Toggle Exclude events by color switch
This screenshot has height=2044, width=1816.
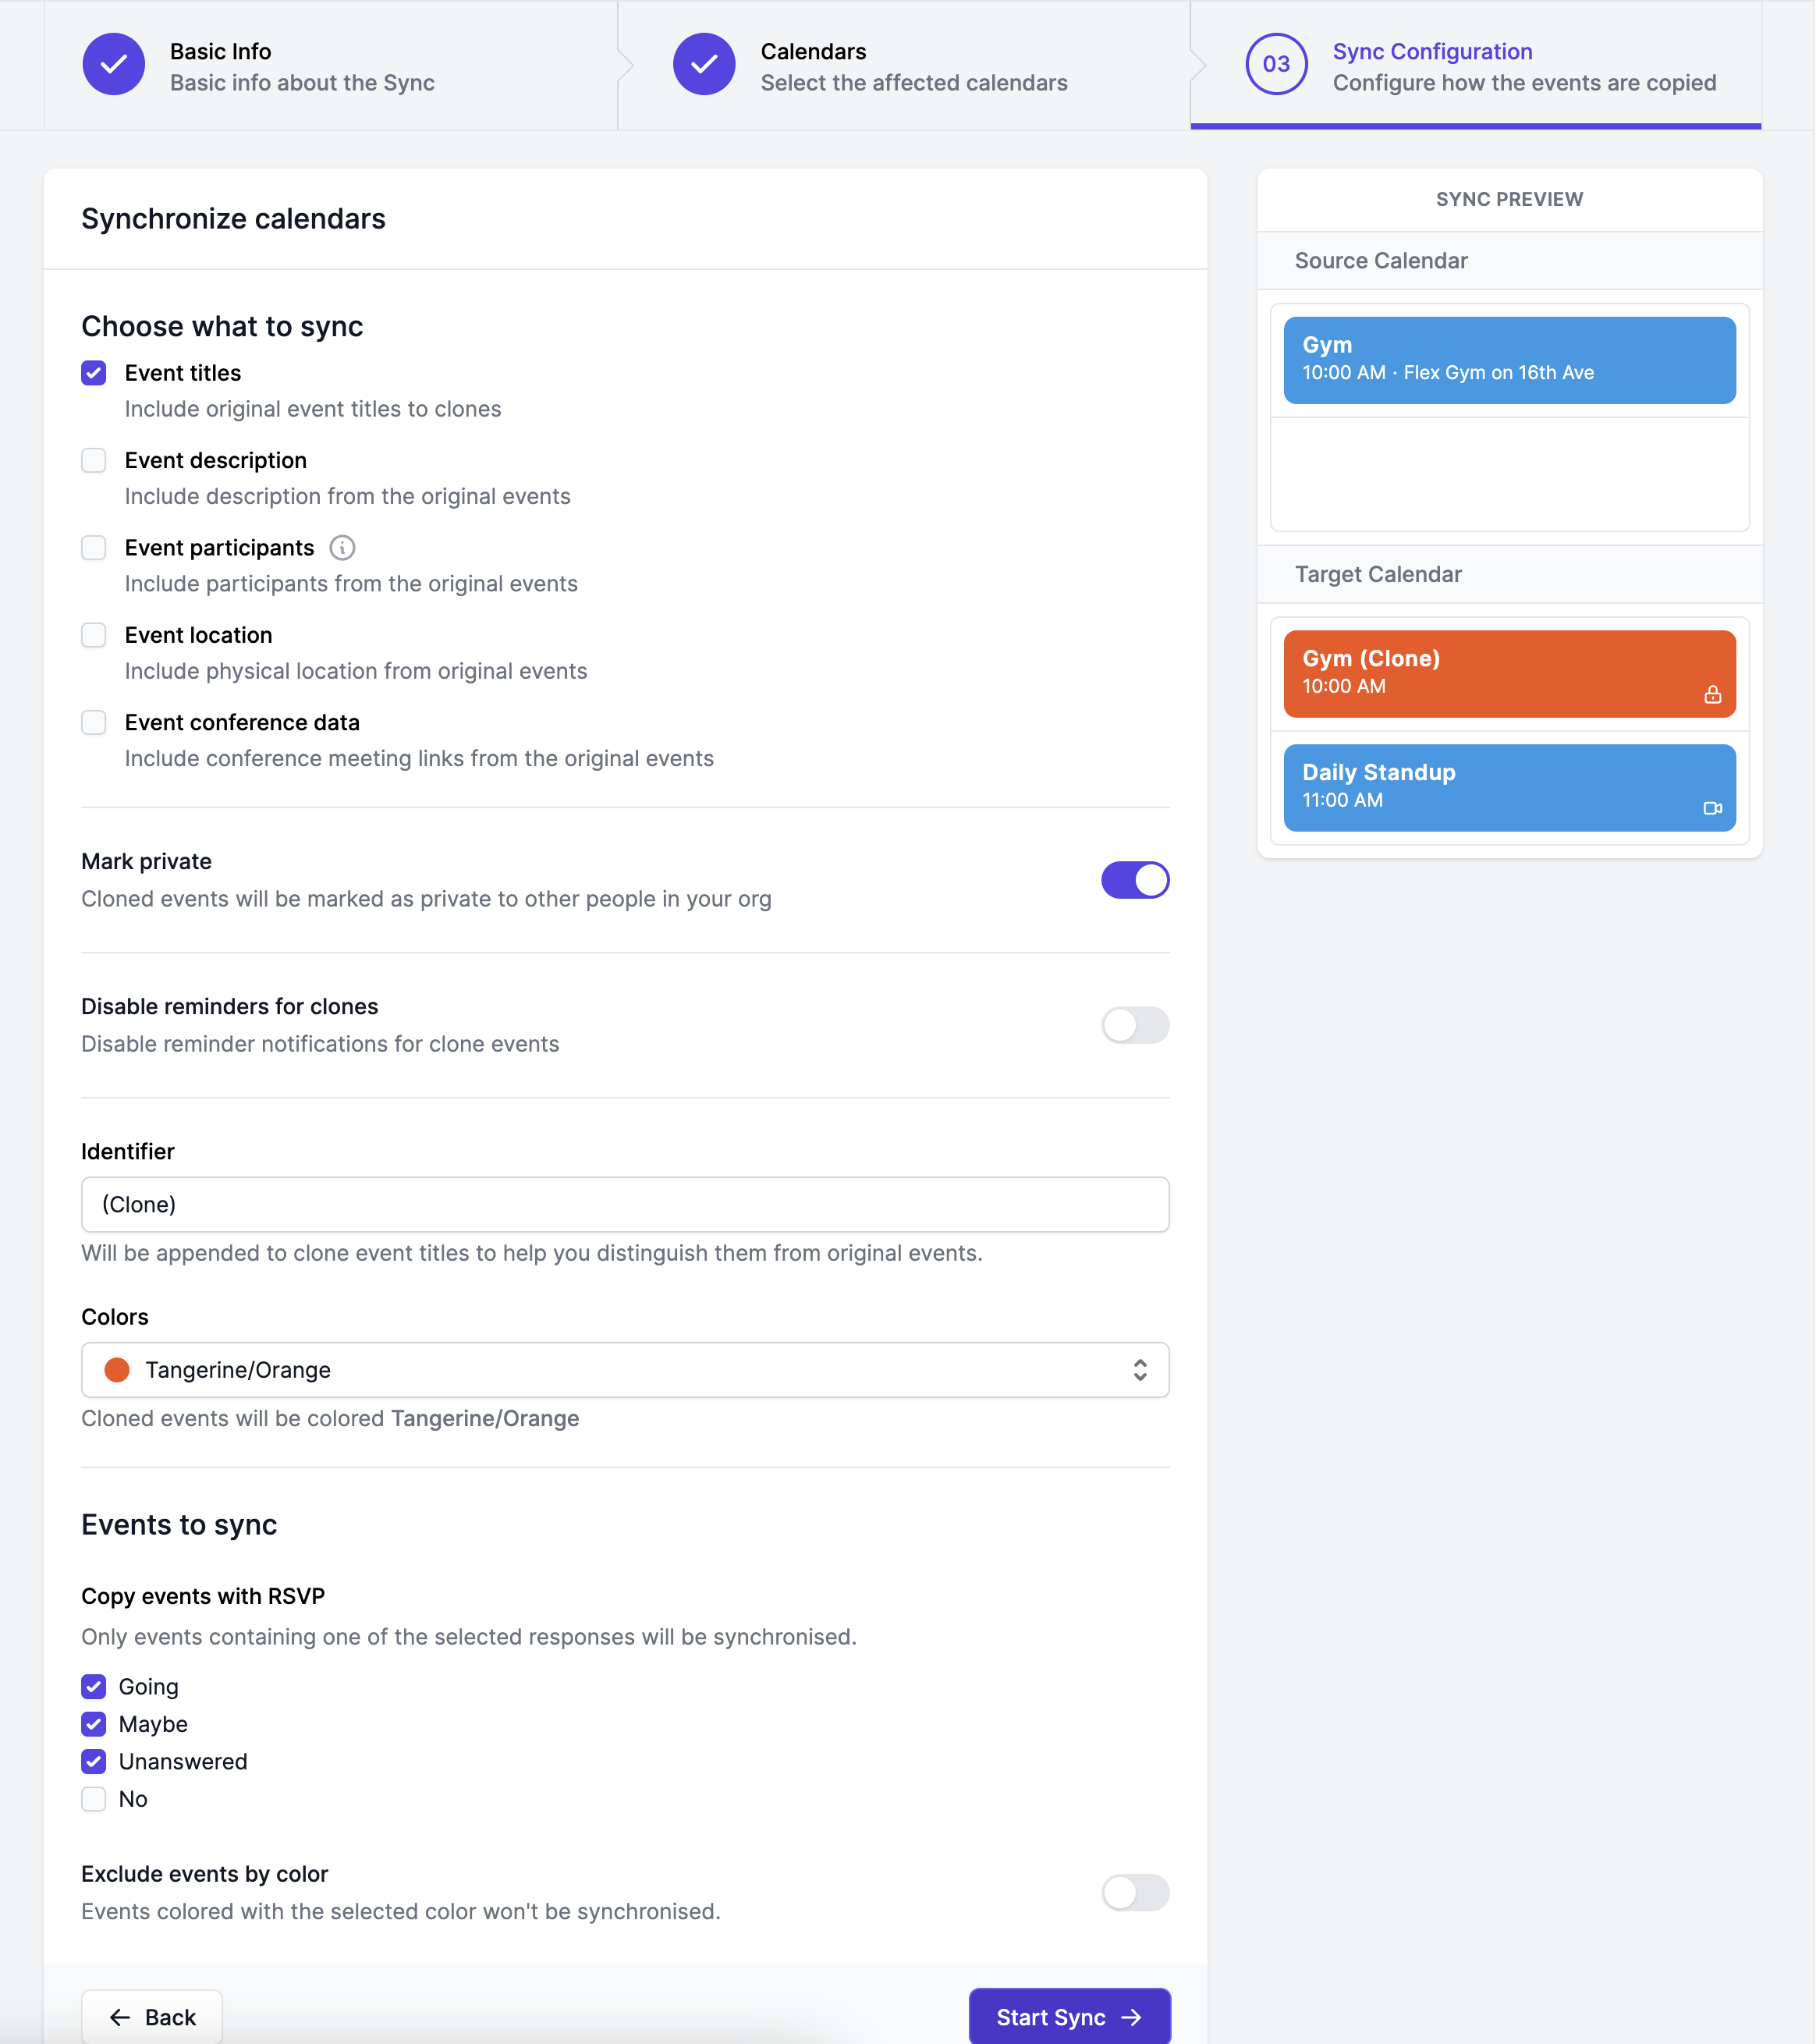coord(1135,1892)
